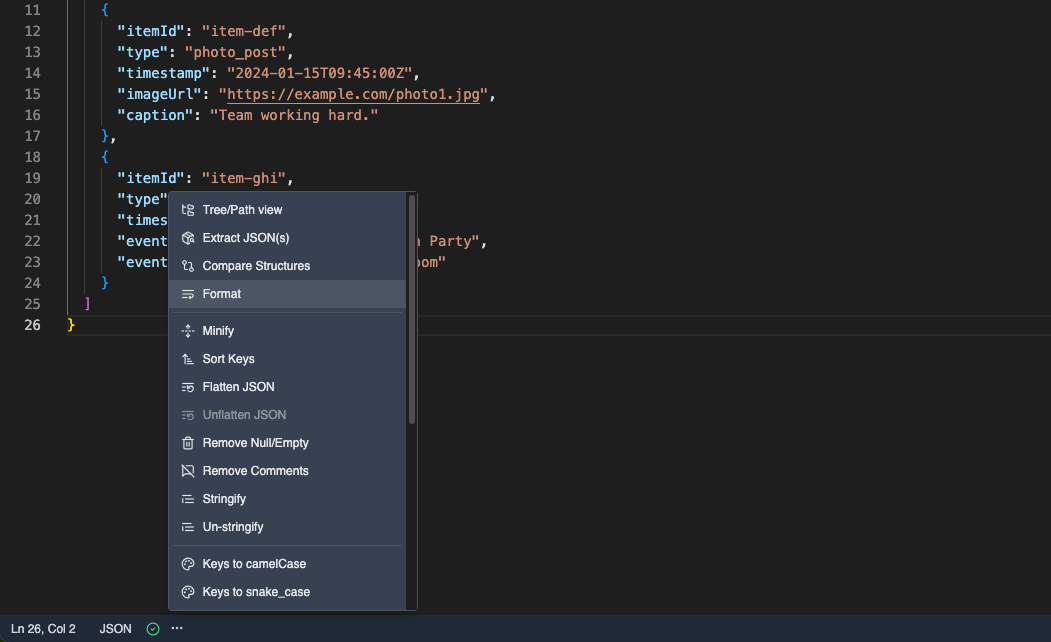Click the disabled Unflatten JSON entry

(x=289, y=415)
